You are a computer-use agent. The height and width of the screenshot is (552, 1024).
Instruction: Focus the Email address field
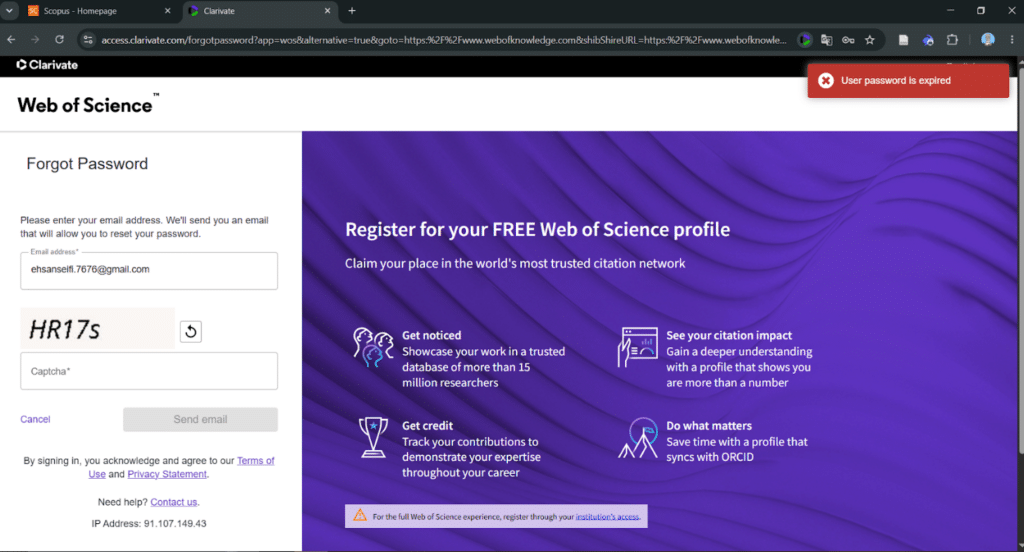coord(149,270)
